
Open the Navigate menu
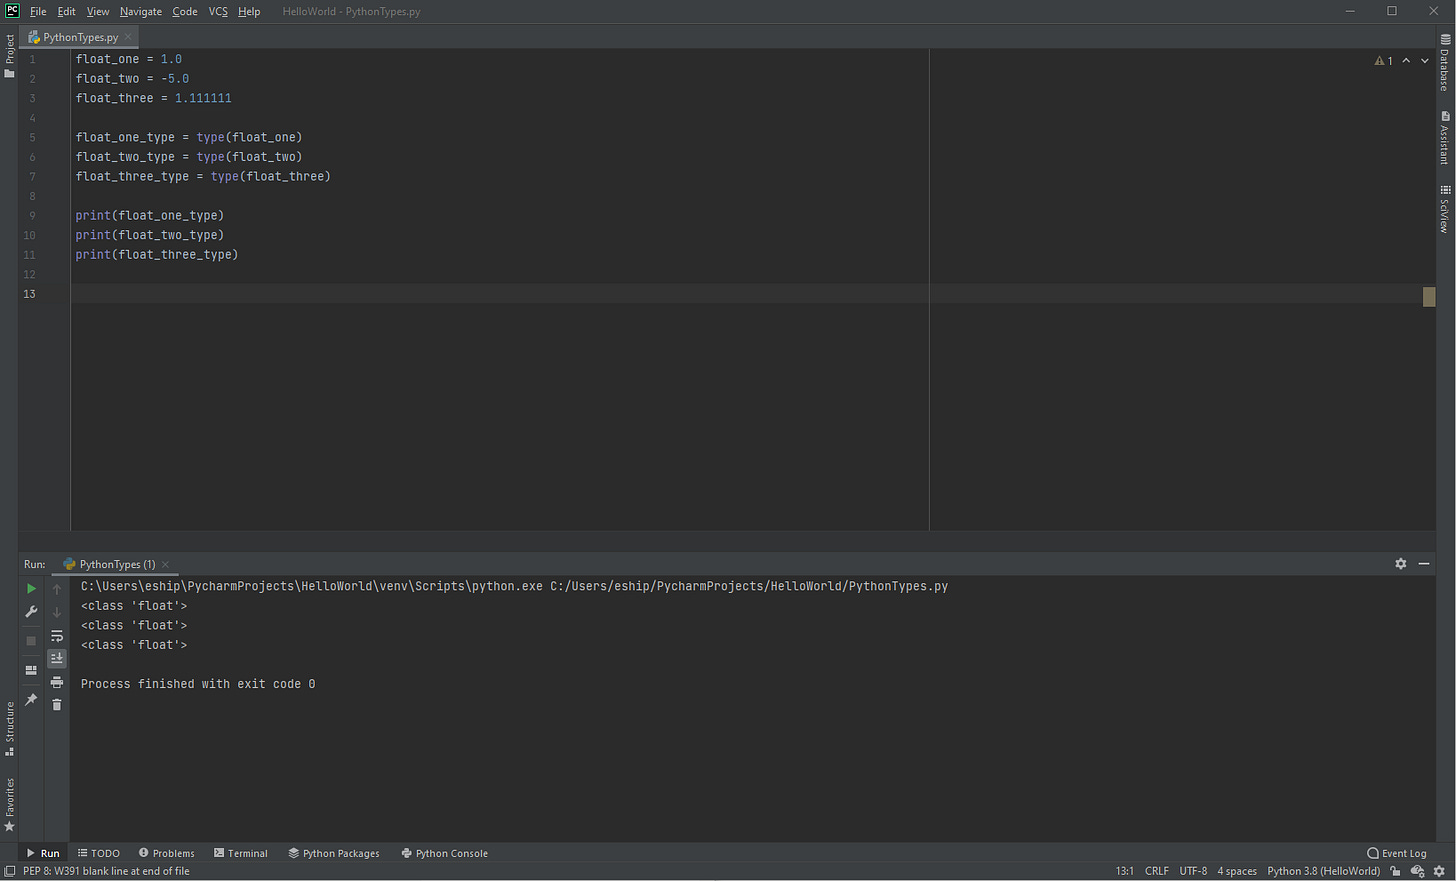141,12
